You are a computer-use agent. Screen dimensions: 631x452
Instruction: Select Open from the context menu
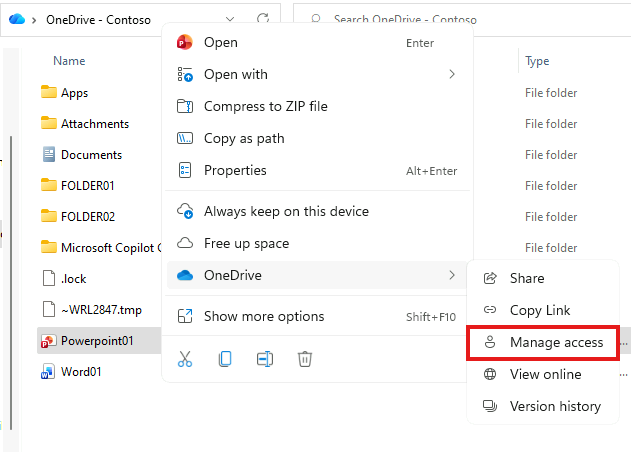tap(318, 42)
